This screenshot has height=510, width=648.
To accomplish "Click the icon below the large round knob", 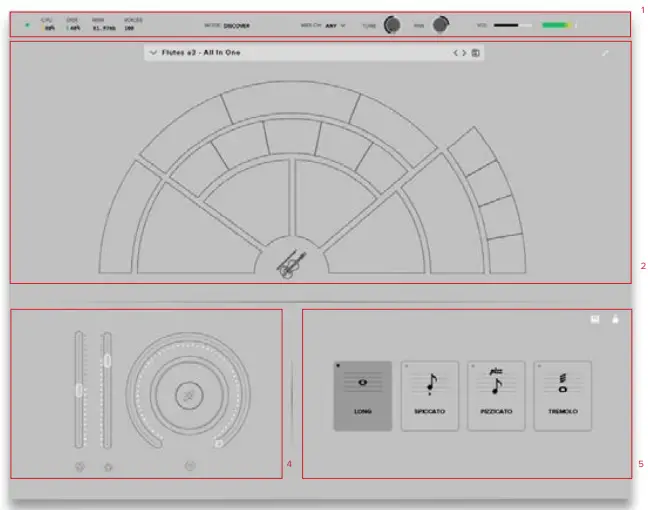I will 190,466.
